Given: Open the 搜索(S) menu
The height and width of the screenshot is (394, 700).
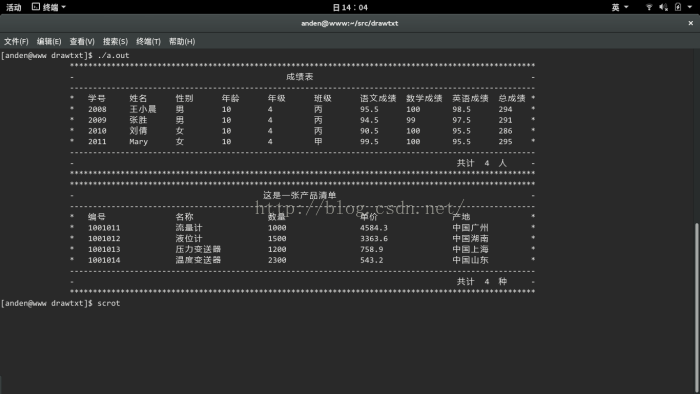Looking at the screenshot, I should point(115,41).
